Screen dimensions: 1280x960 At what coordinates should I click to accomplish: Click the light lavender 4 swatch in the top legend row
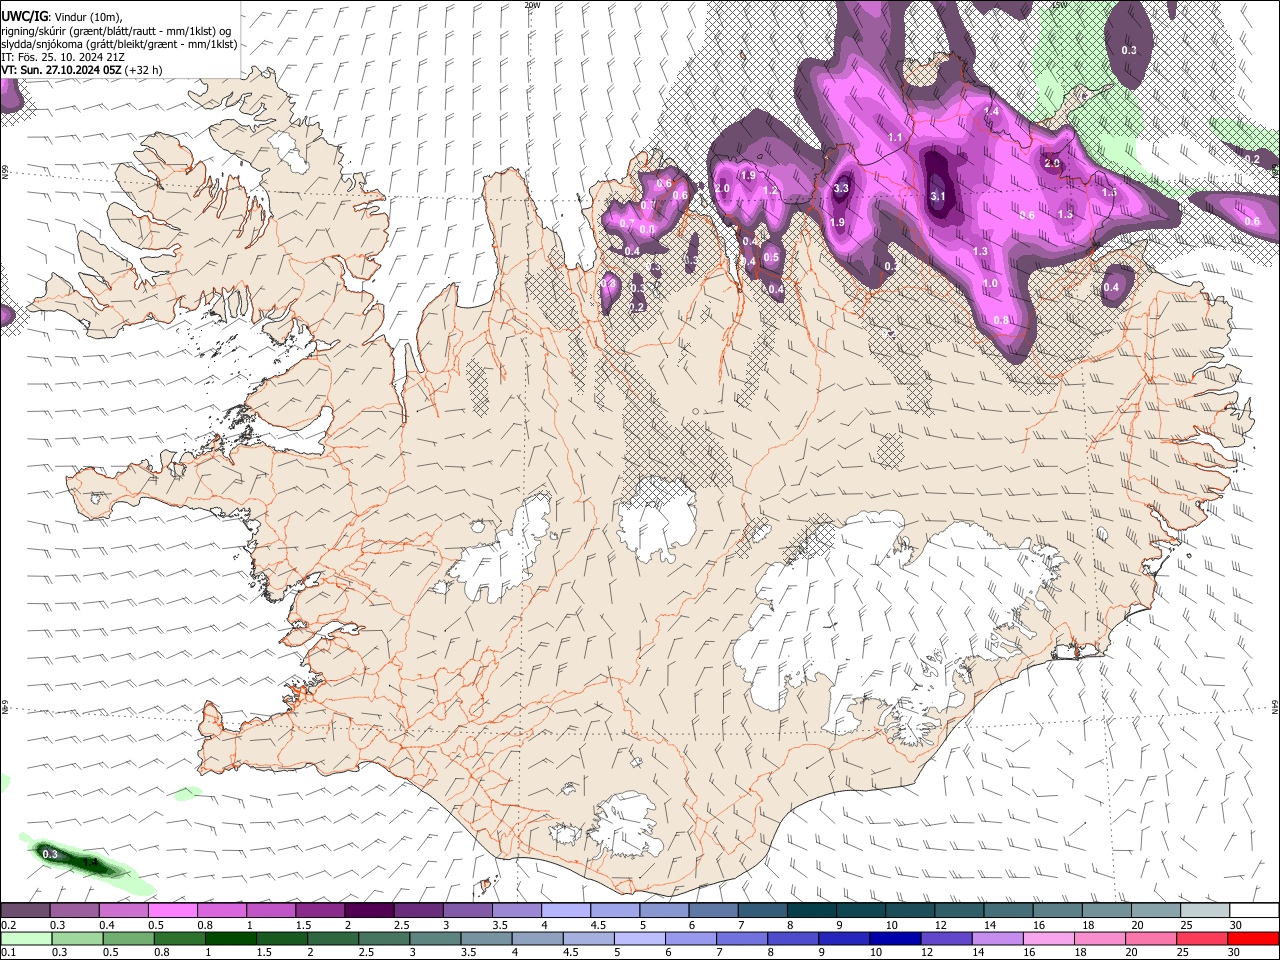[x=565, y=911]
